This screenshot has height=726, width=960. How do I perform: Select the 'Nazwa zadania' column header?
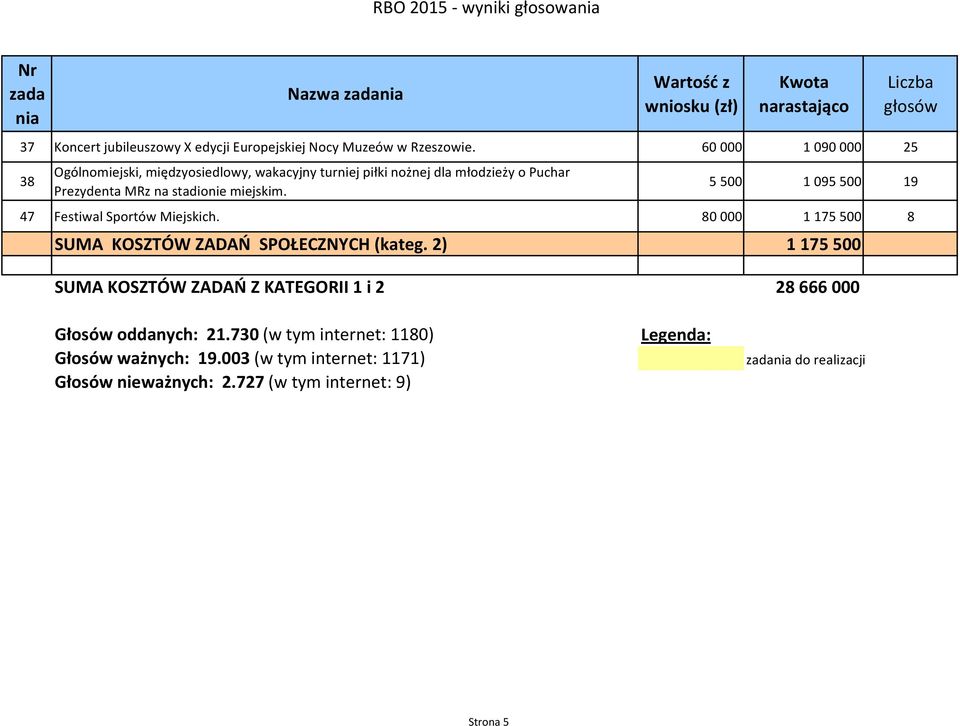345,94
